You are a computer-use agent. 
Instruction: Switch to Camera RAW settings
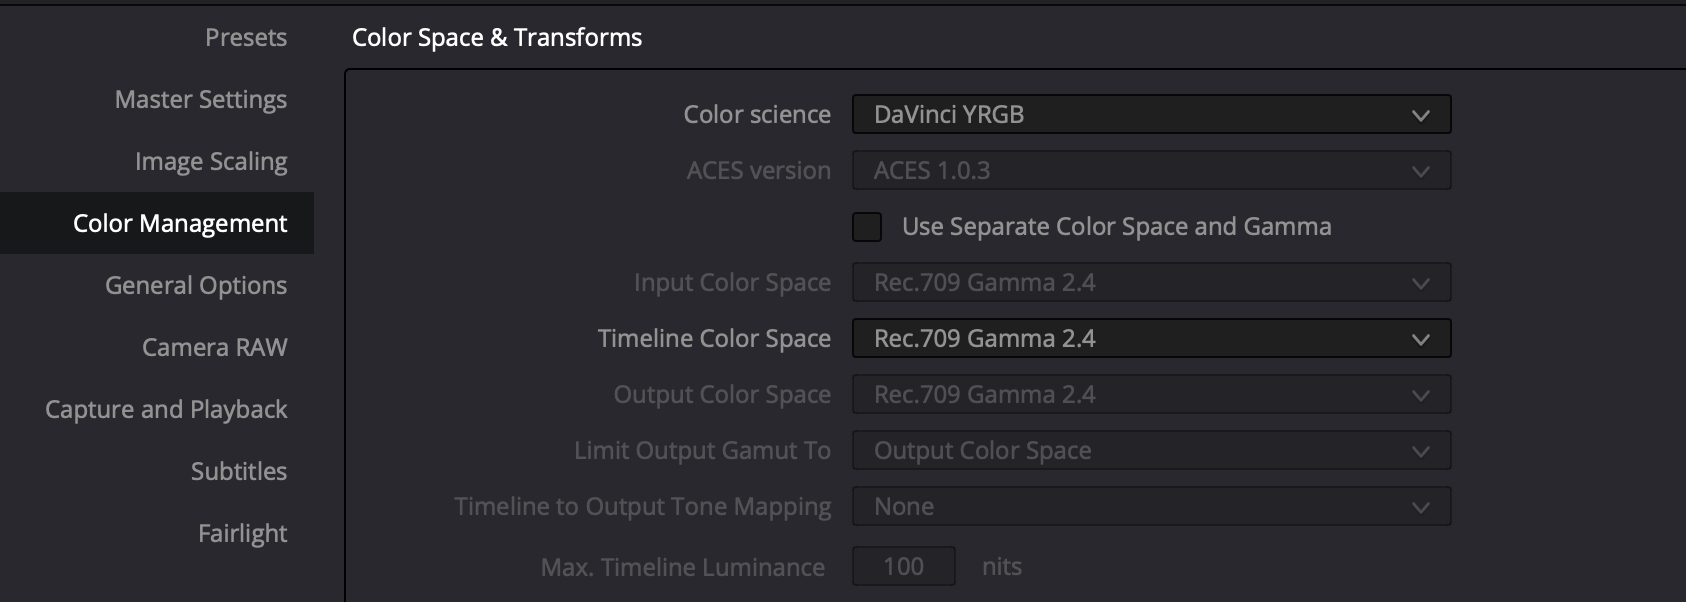(214, 347)
